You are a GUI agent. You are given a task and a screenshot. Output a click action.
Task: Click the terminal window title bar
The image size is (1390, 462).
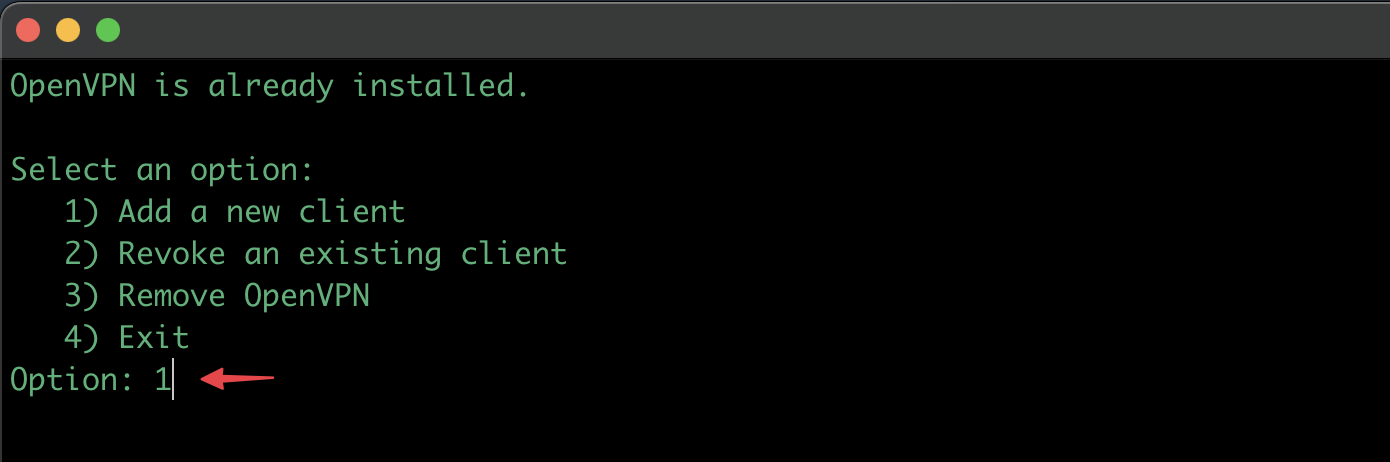point(695,30)
